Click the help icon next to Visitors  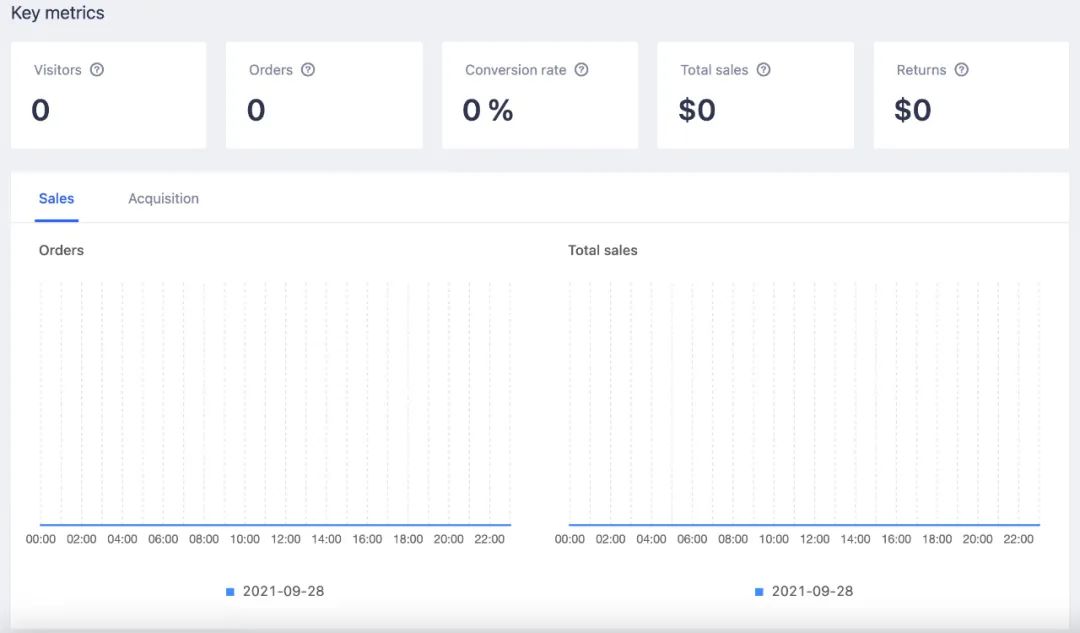click(x=97, y=70)
